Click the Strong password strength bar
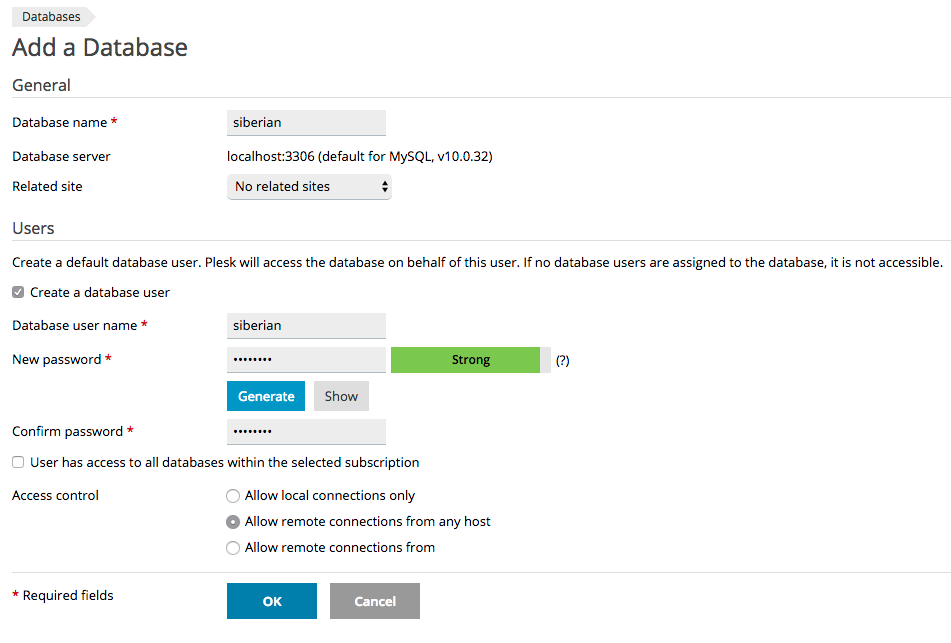The width and height of the screenshot is (951, 643). (470, 360)
